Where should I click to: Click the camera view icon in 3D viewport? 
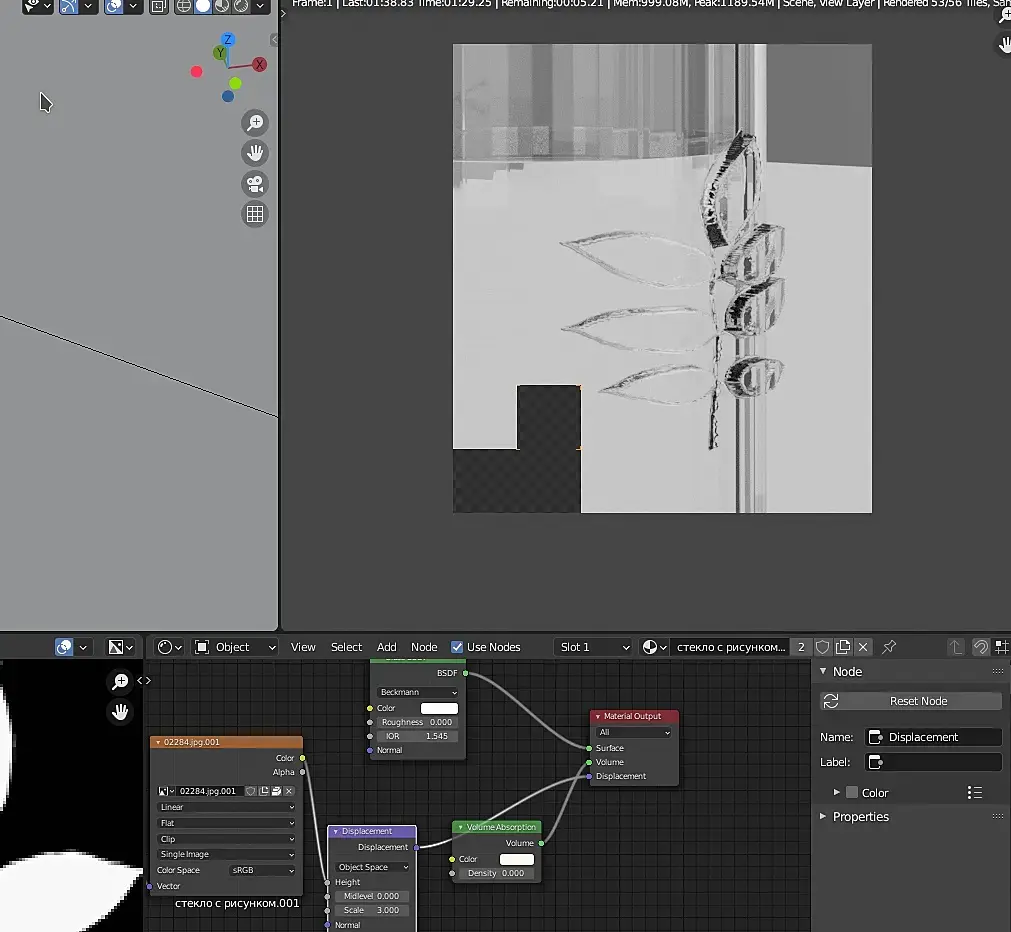click(255, 184)
